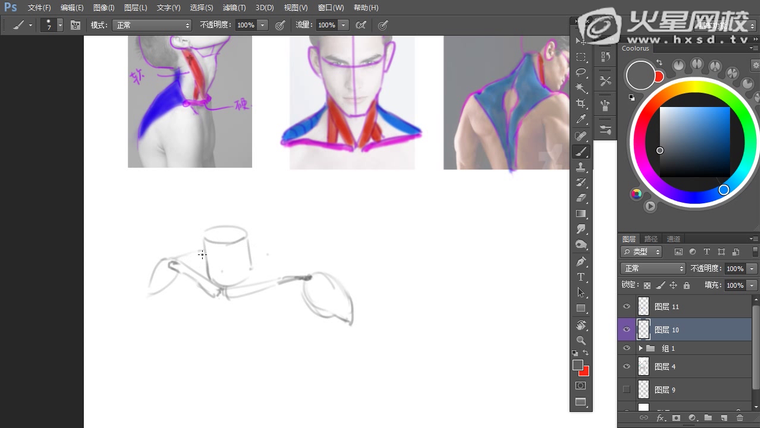Open the 图层(L) menu
Viewport: 760px width, 428px height.
135,7
